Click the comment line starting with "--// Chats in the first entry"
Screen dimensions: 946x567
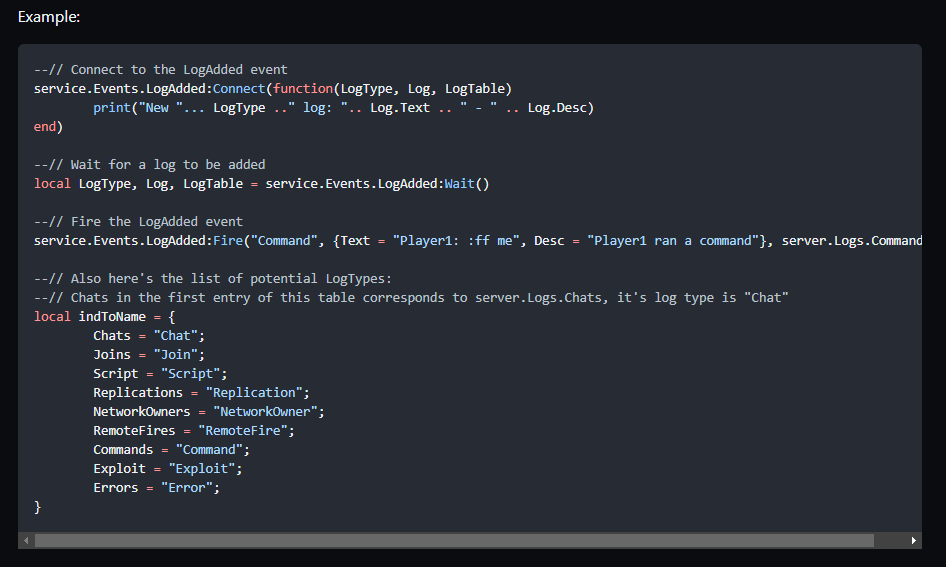pyautogui.click(x=411, y=298)
